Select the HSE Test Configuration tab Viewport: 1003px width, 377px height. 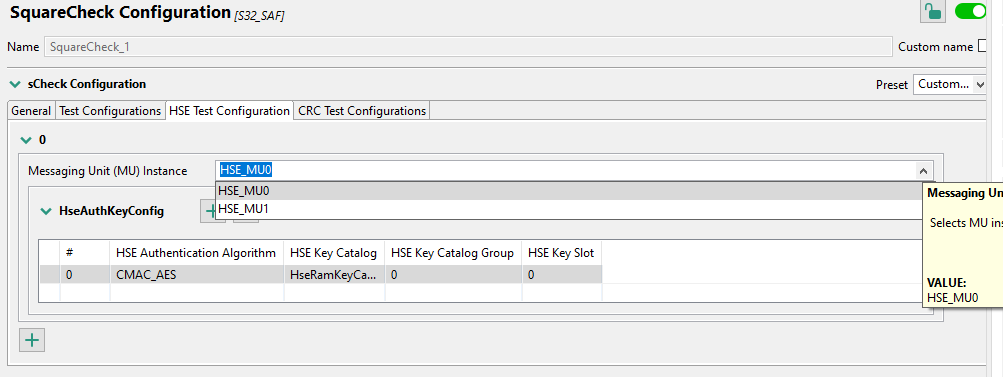(x=229, y=111)
